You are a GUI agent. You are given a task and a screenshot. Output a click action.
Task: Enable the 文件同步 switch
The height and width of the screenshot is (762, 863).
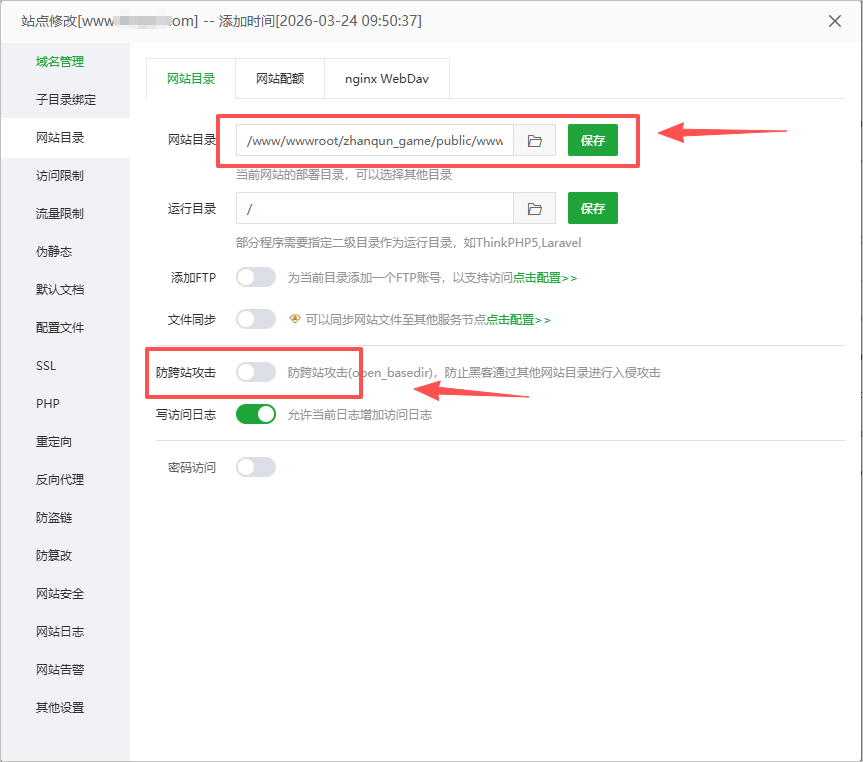pos(256,319)
